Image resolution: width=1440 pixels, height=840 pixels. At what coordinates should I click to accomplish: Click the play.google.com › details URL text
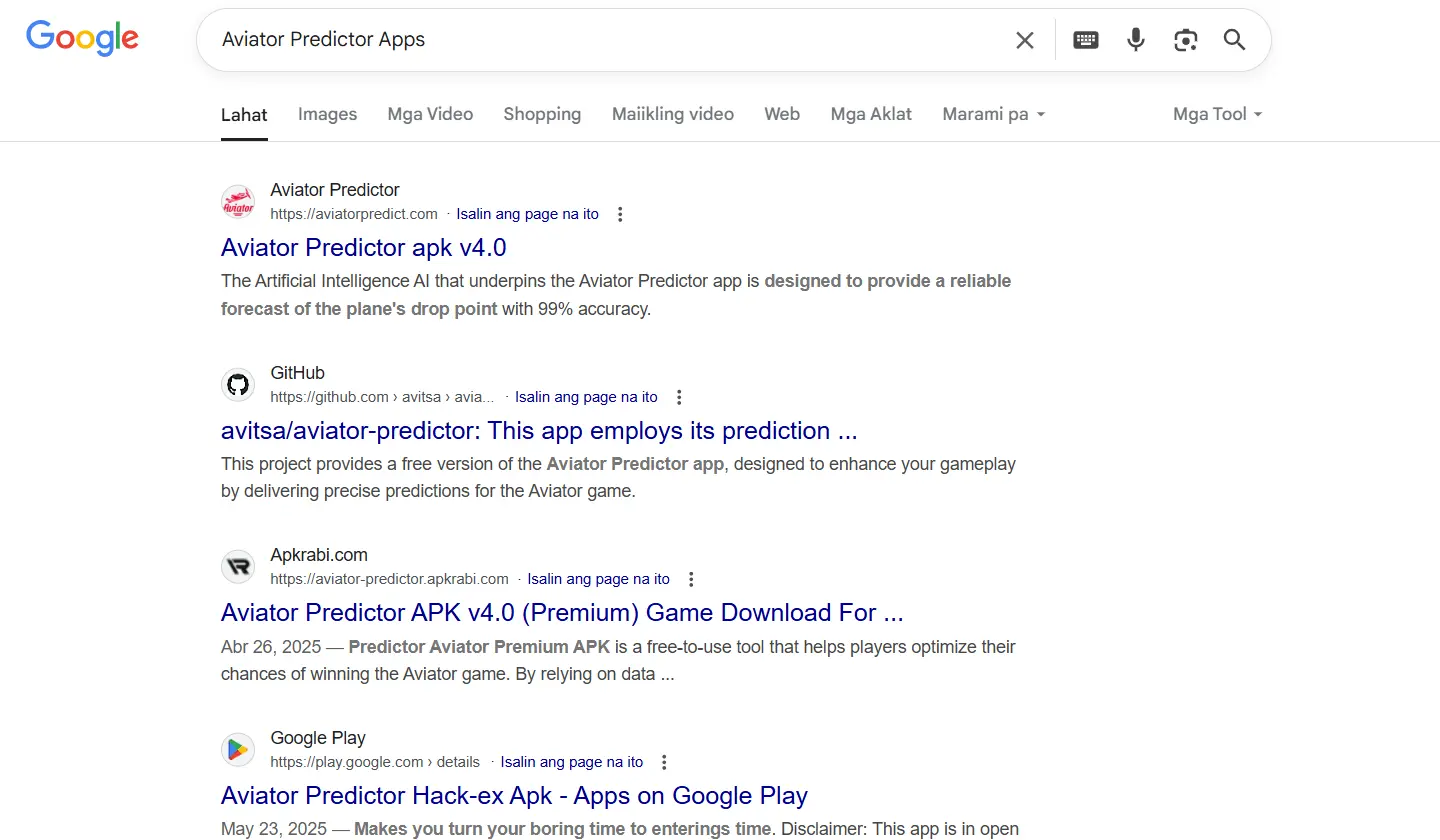coord(375,762)
